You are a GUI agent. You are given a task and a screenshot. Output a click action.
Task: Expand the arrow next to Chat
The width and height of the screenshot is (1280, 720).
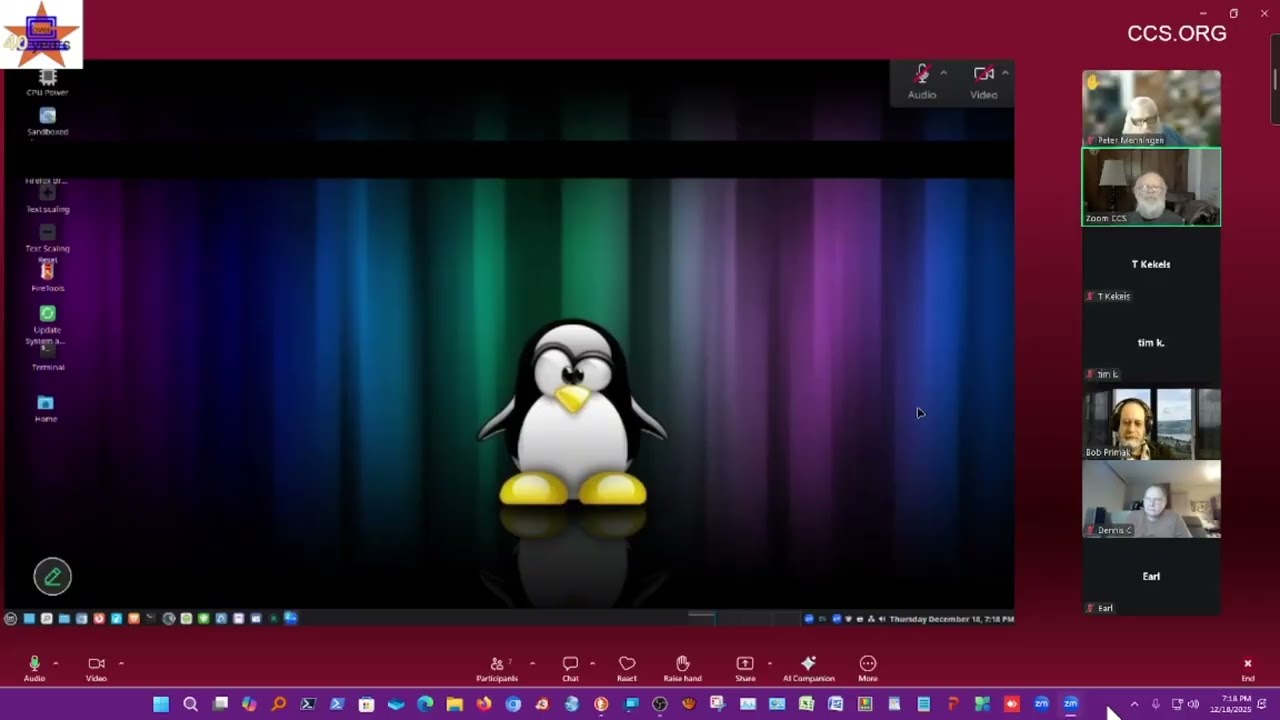pyautogui.click(x=592, y=663)
